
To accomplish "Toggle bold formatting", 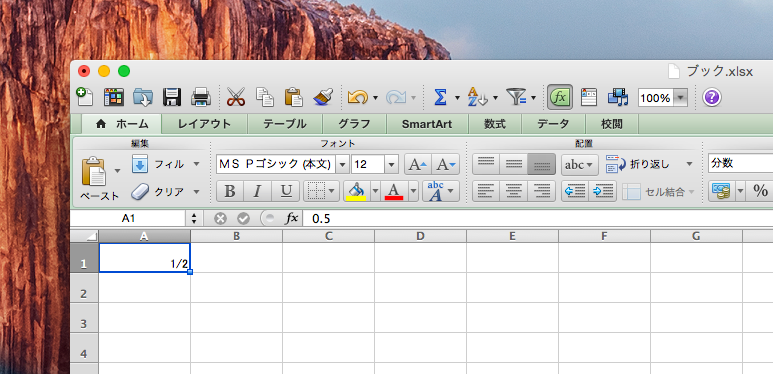I will [230, 191].
